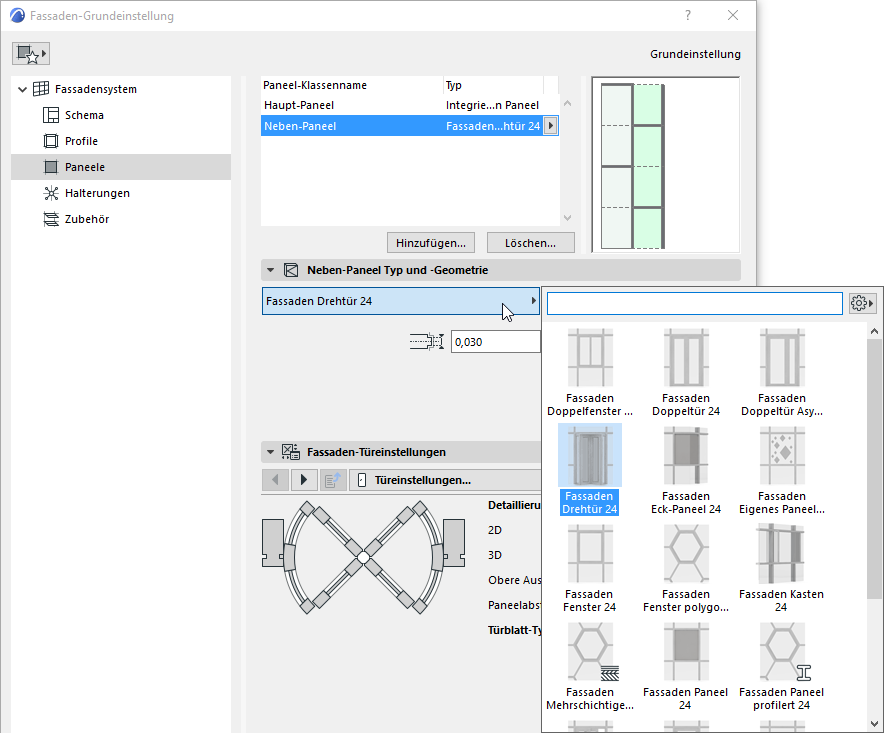Click the next page arrow button
This screenshot has width=884, height=733.
tap(304, 480)
